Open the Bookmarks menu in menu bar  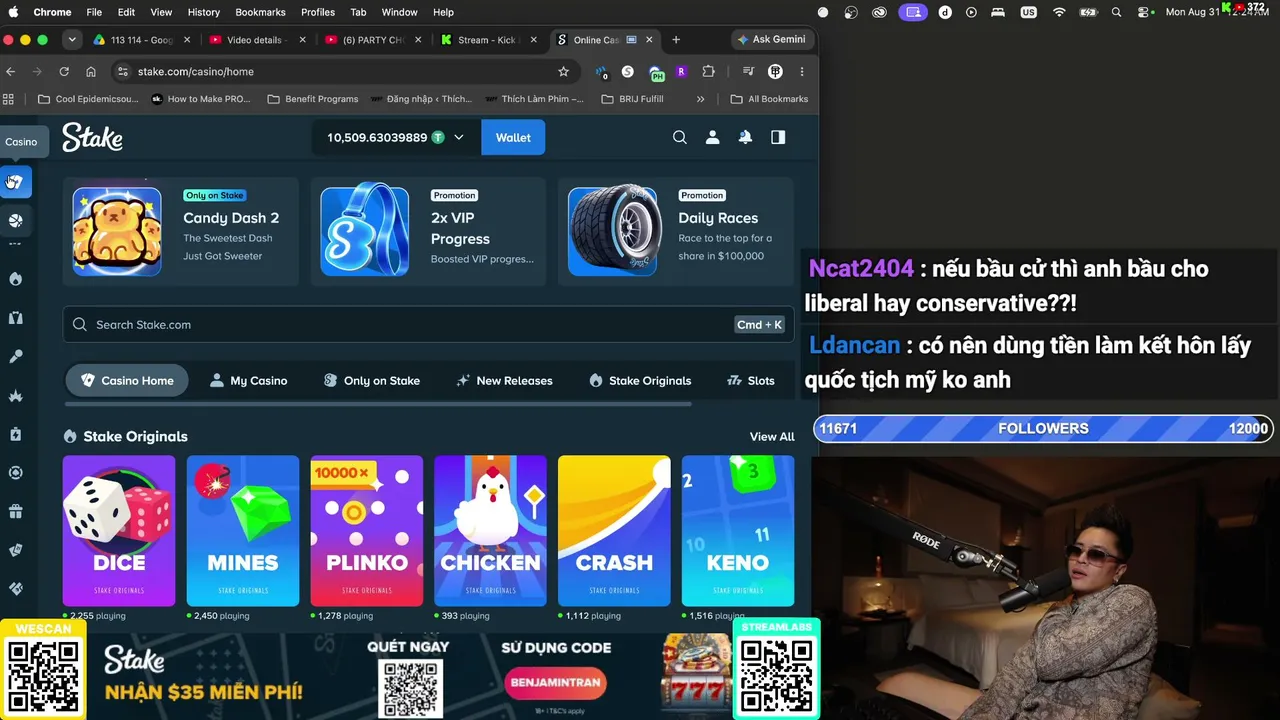click(260, 12)
